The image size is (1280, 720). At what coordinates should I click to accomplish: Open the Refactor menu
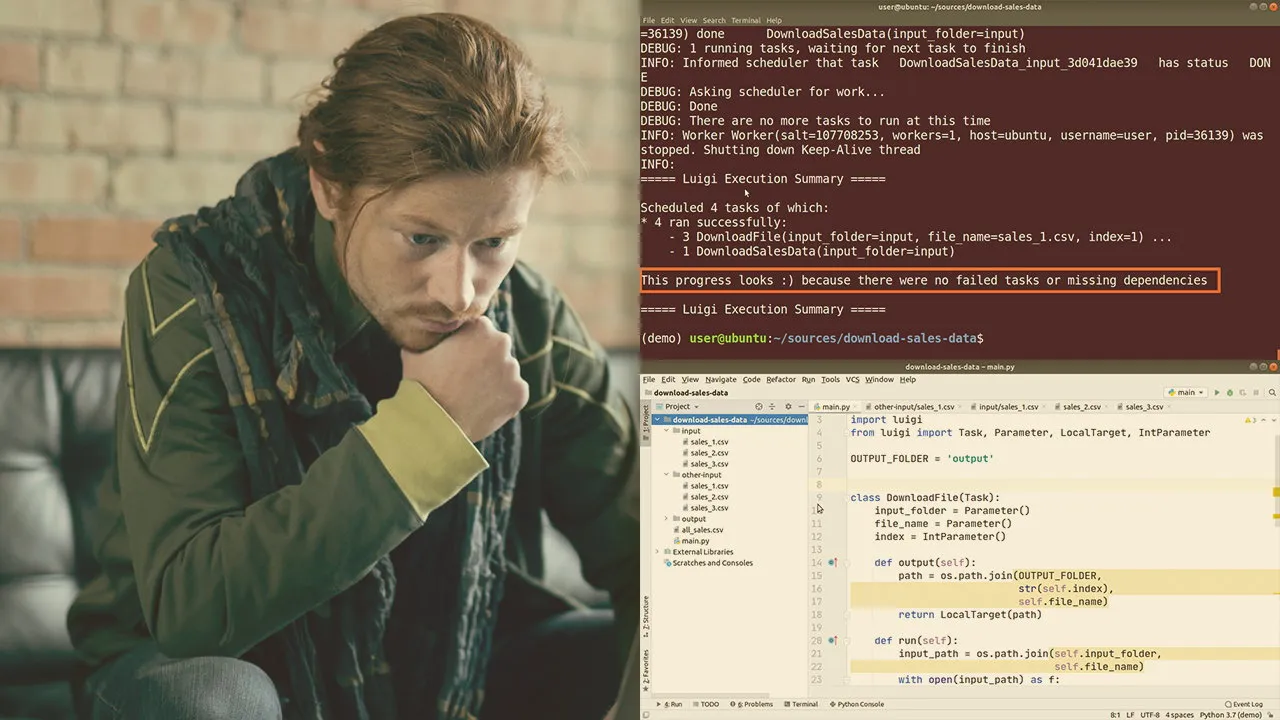(x=781, y=380)
